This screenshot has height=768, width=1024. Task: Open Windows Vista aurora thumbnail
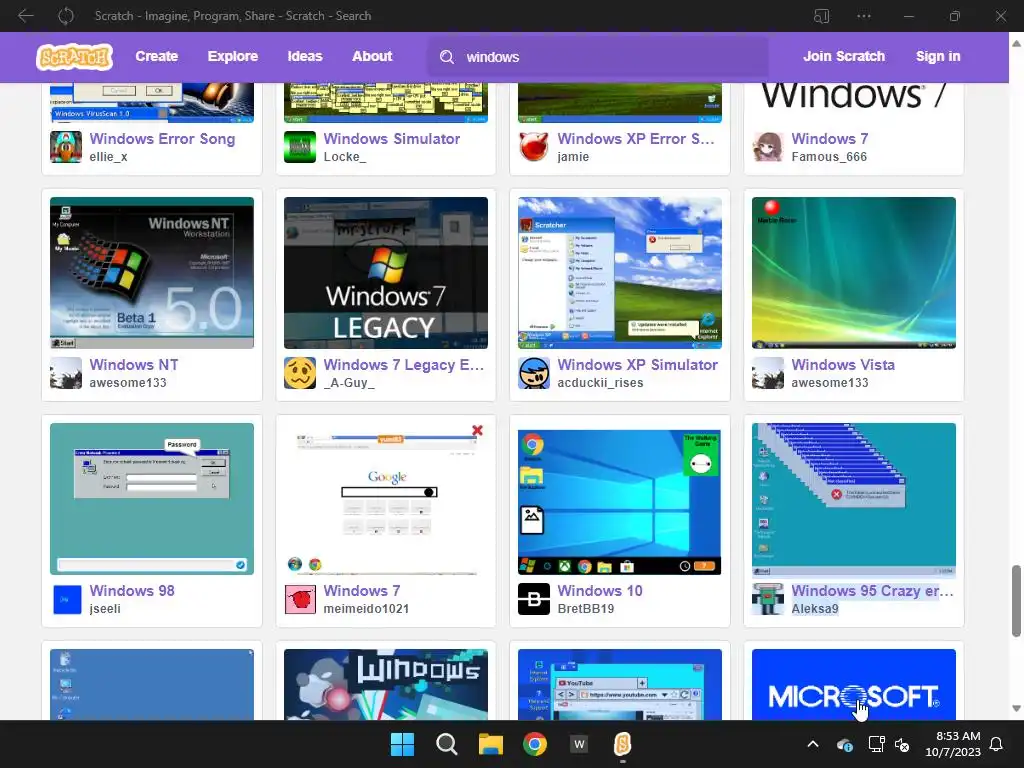pos(854,272)
